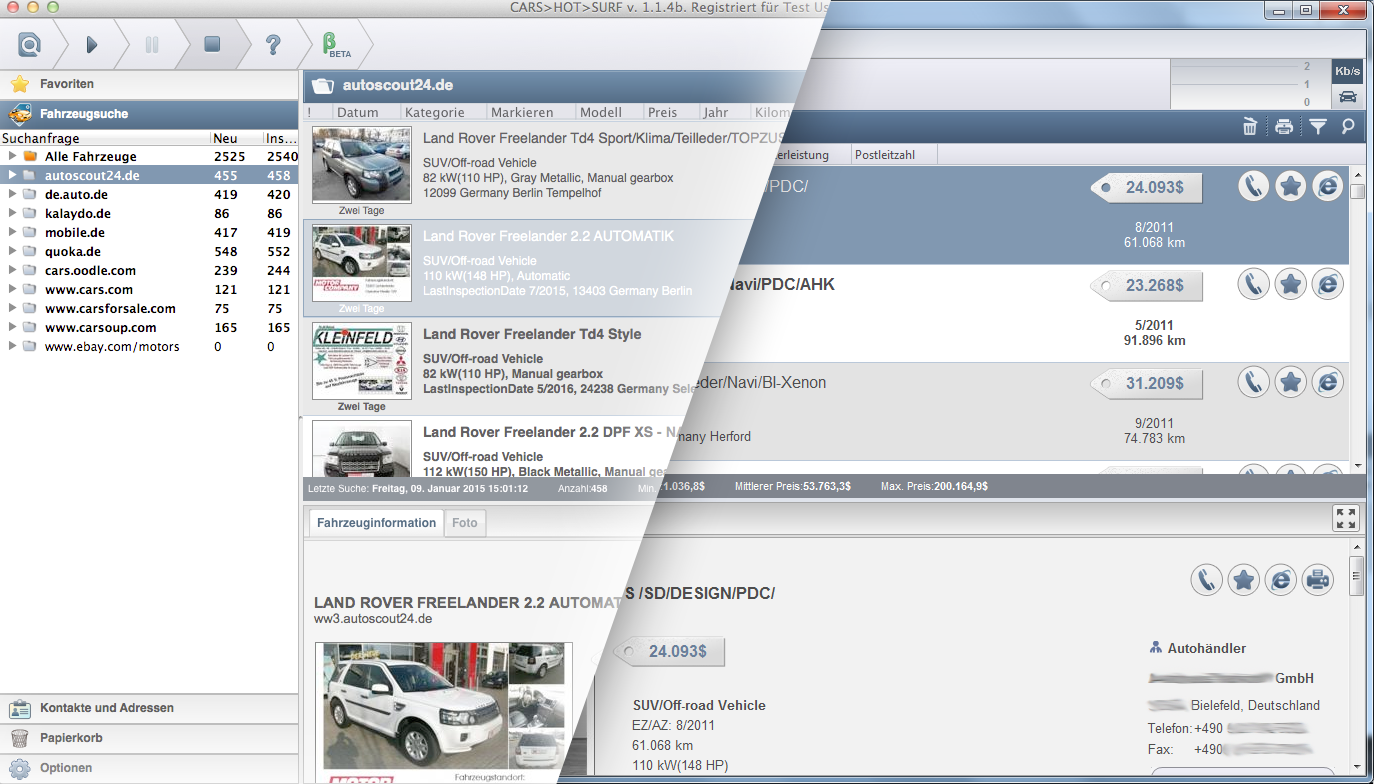1374x784 pixels.
Task: Switch to the Foto tab
Action: point(465,523)
